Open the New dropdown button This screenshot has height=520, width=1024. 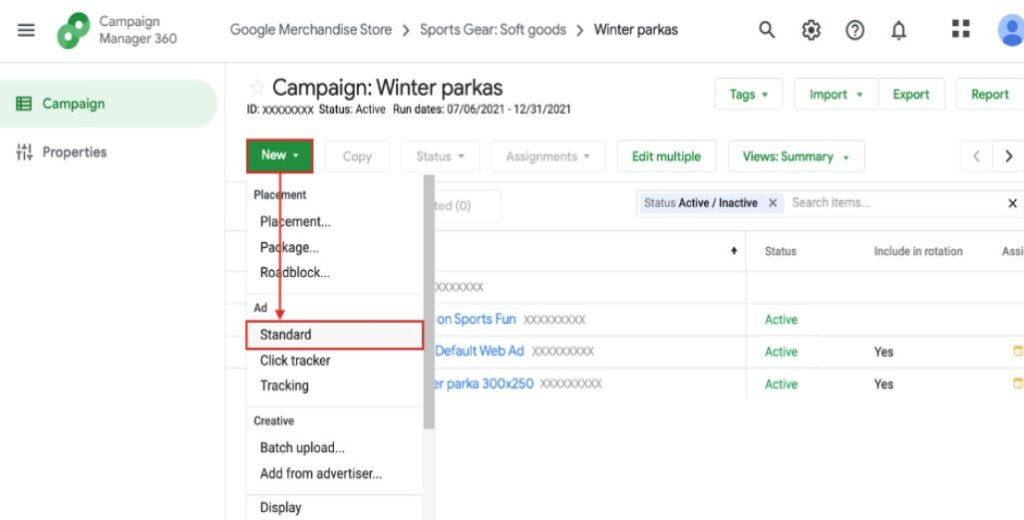click(280, 155)
